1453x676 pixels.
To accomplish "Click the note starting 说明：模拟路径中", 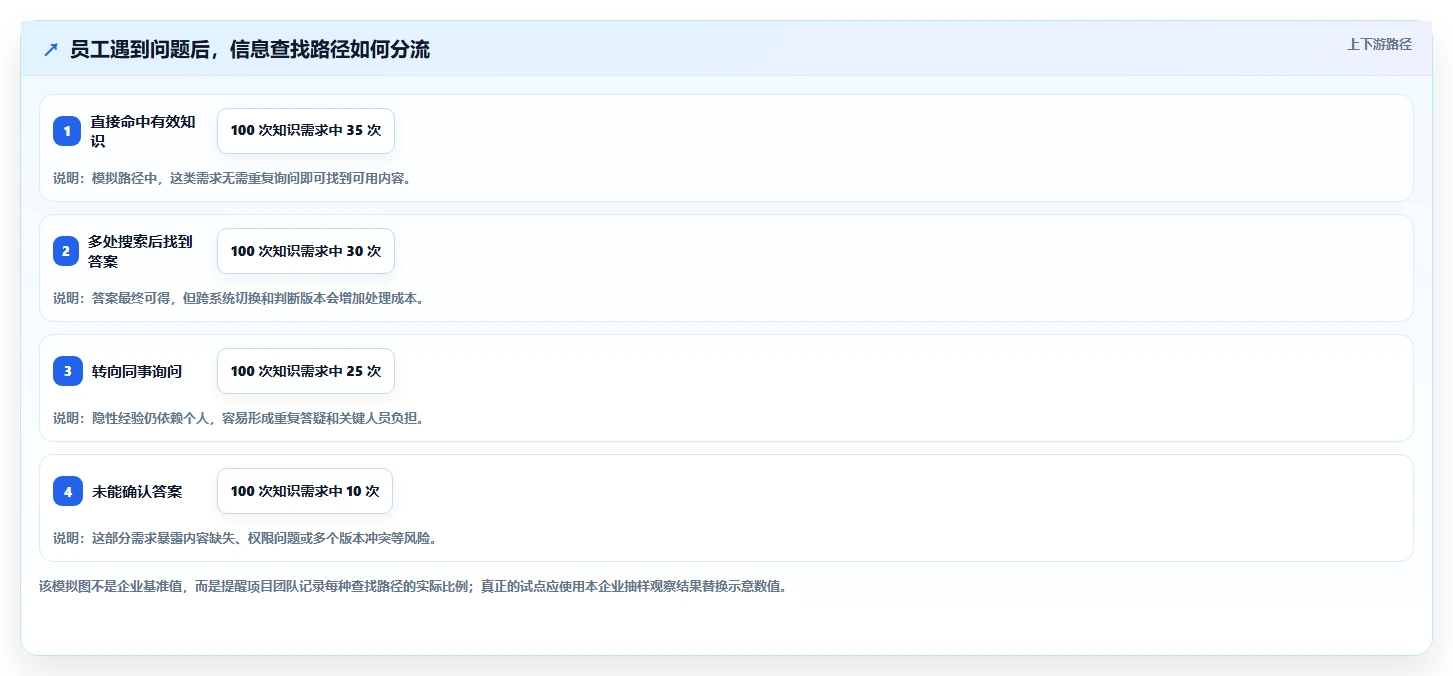I will (x=232, y=178).
